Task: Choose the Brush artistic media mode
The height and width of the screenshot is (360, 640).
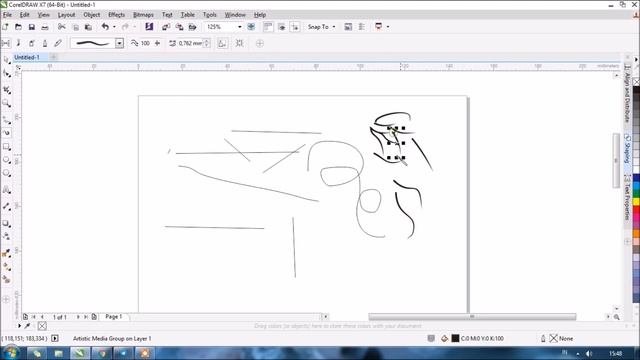Action: coord(18,43)
